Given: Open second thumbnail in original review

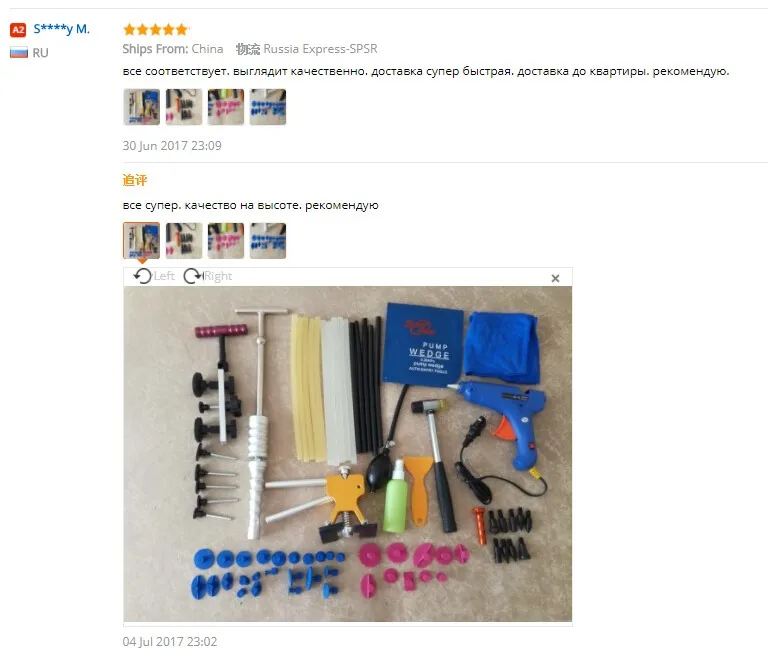Looking at the screenshot, I should (184, 107).
